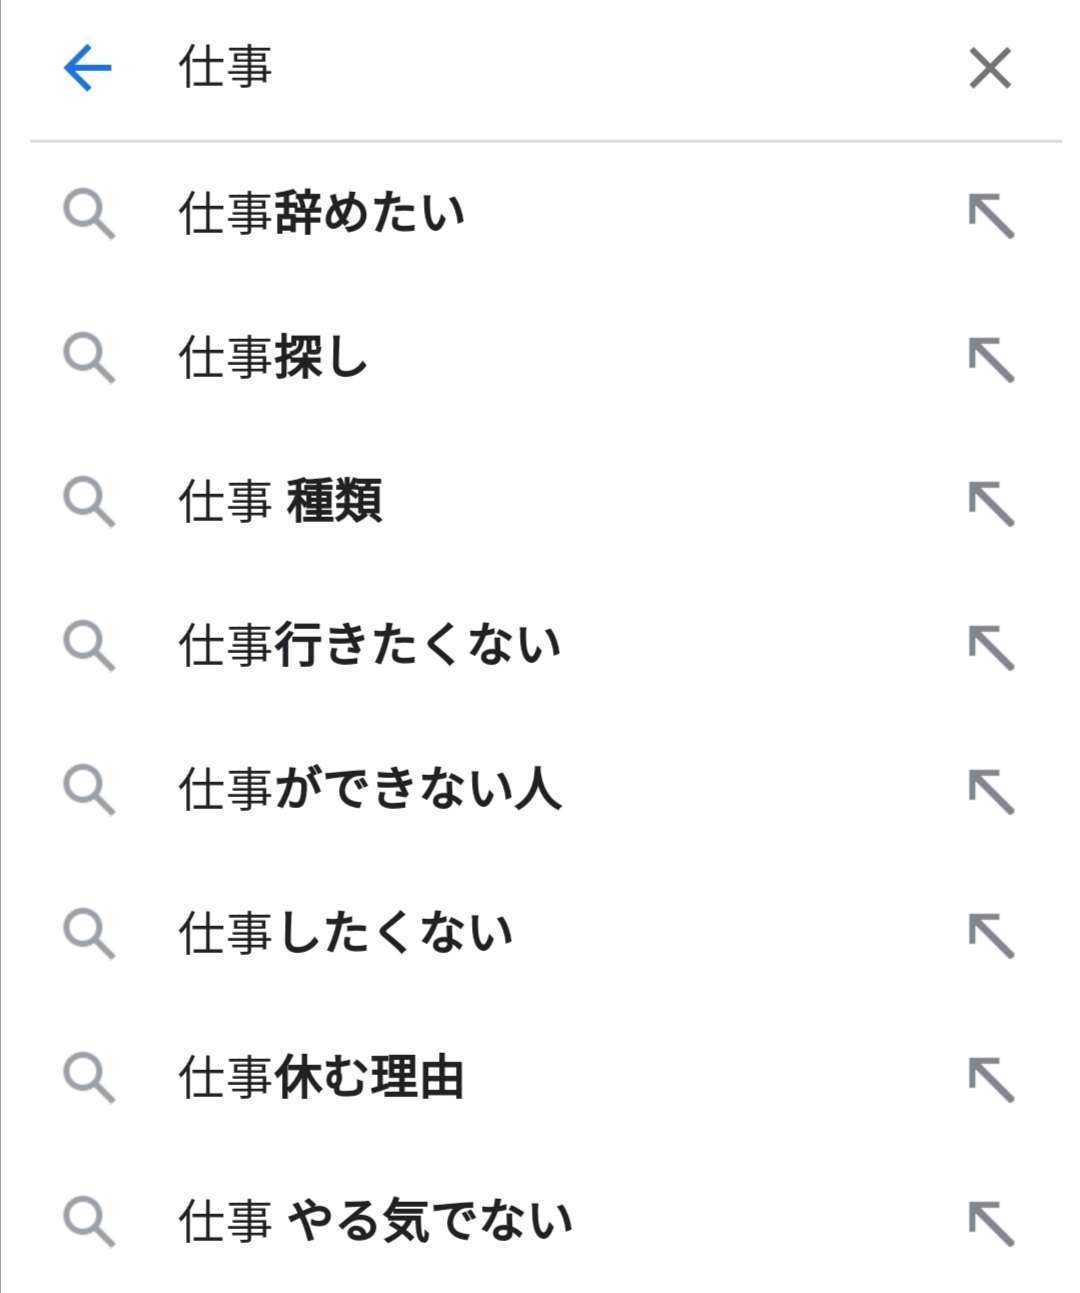This screenshot has height=1293, width=1080.
Task: Tap the fill arrow next to 仕事行きたくない
Action: click(x=991, y=647)
